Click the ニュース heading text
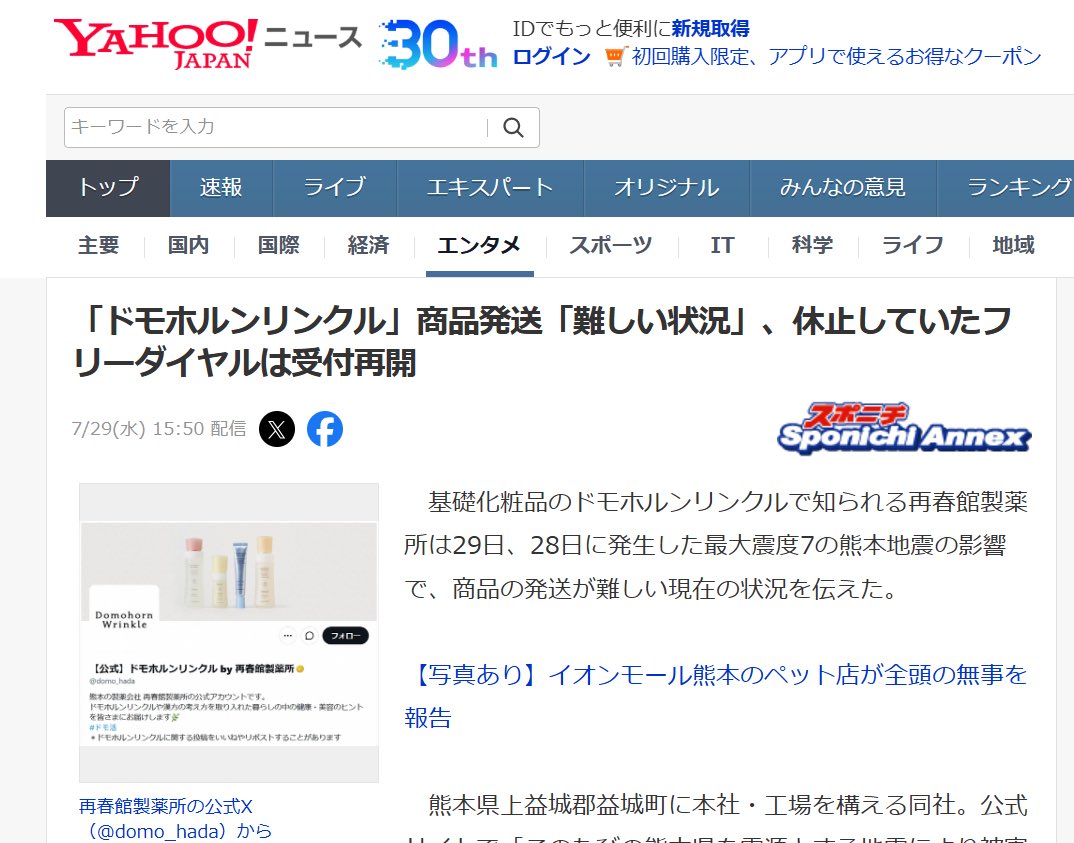Image resolution: width=1074 pixels, height=843 pixels. click(313, 37)
